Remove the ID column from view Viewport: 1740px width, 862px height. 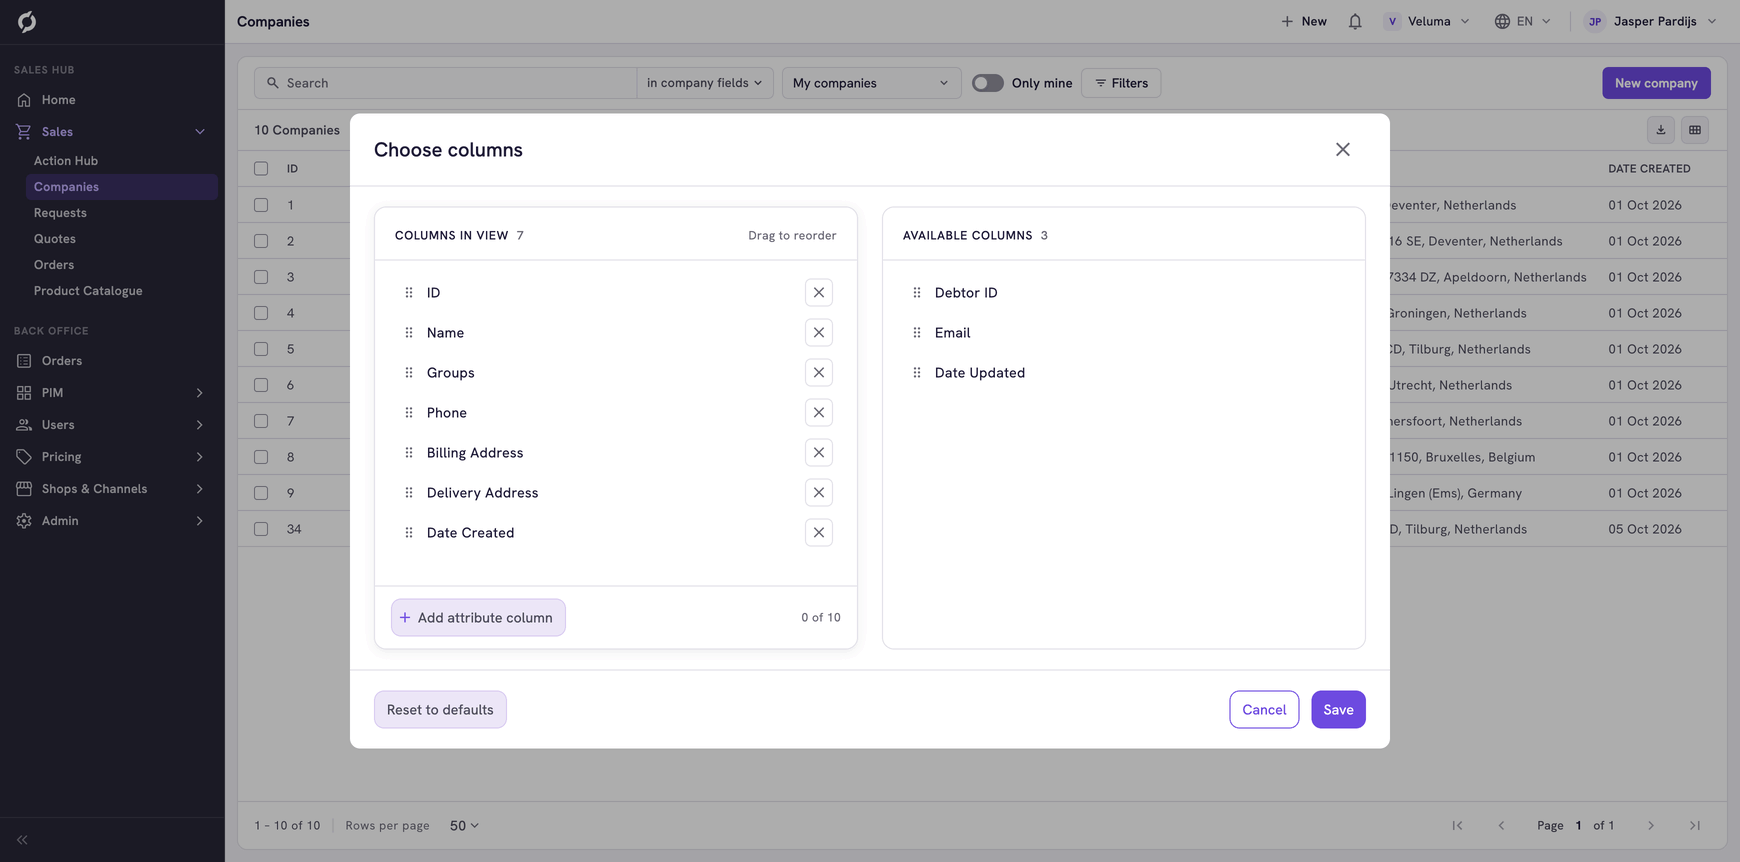point(818,293)
